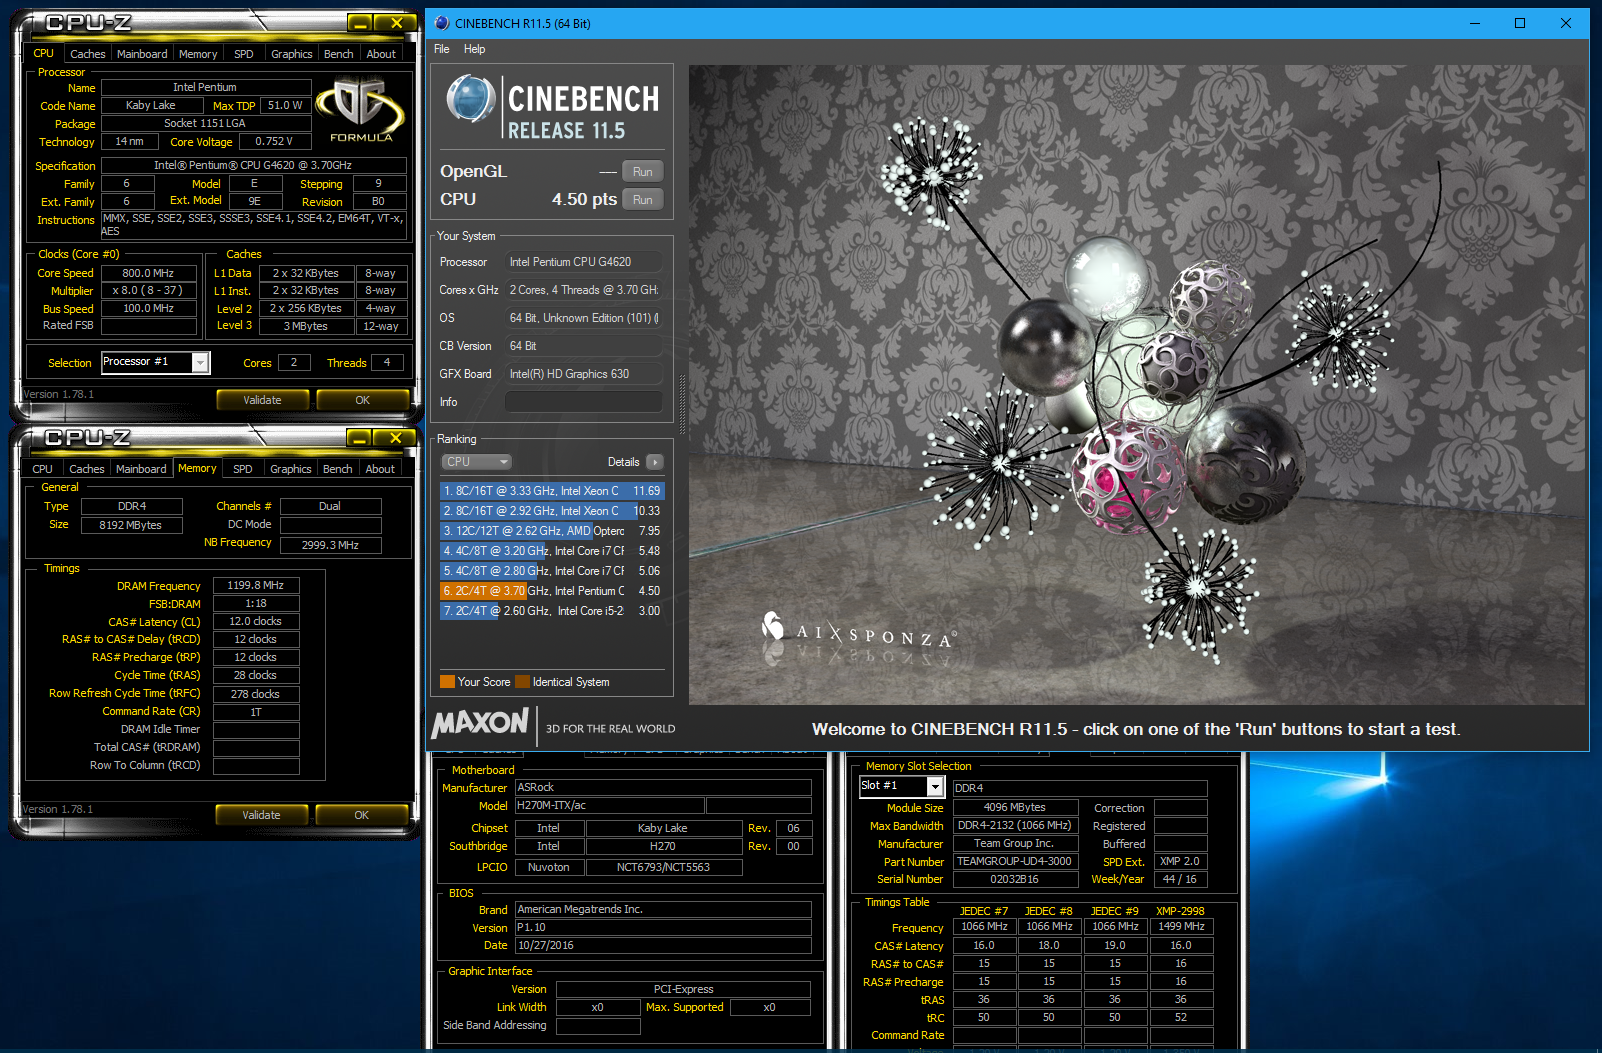Switch to CPU tab in lower CPU-Z window
1602x1053 pixels.
pos(42,469)
